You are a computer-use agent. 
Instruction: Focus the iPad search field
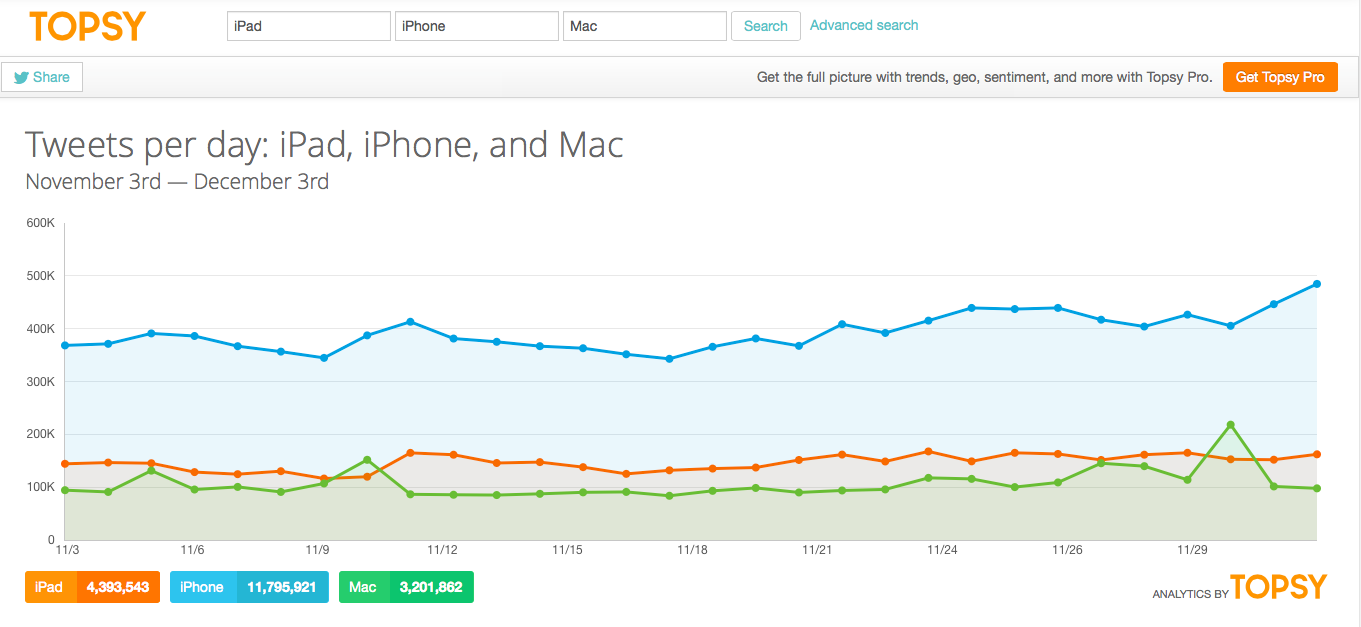[308, 26]
